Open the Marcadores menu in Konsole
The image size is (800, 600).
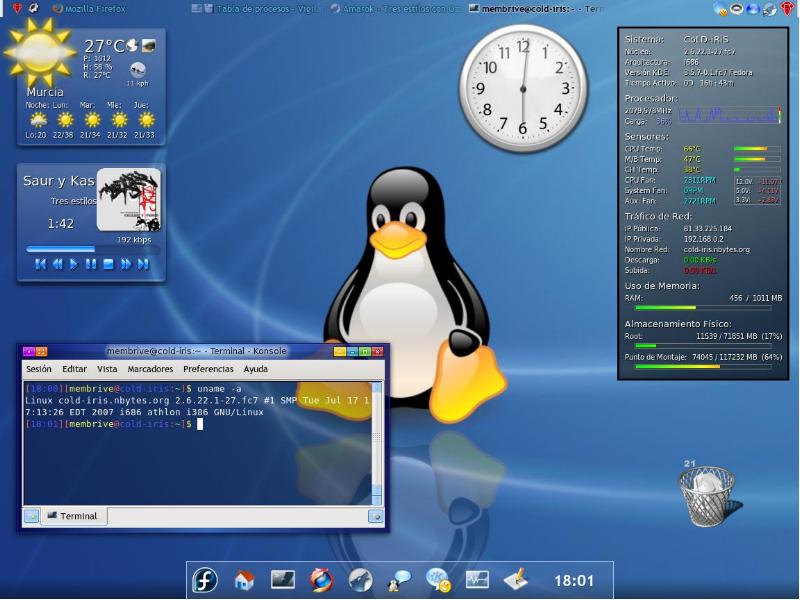tap(150, 368)
